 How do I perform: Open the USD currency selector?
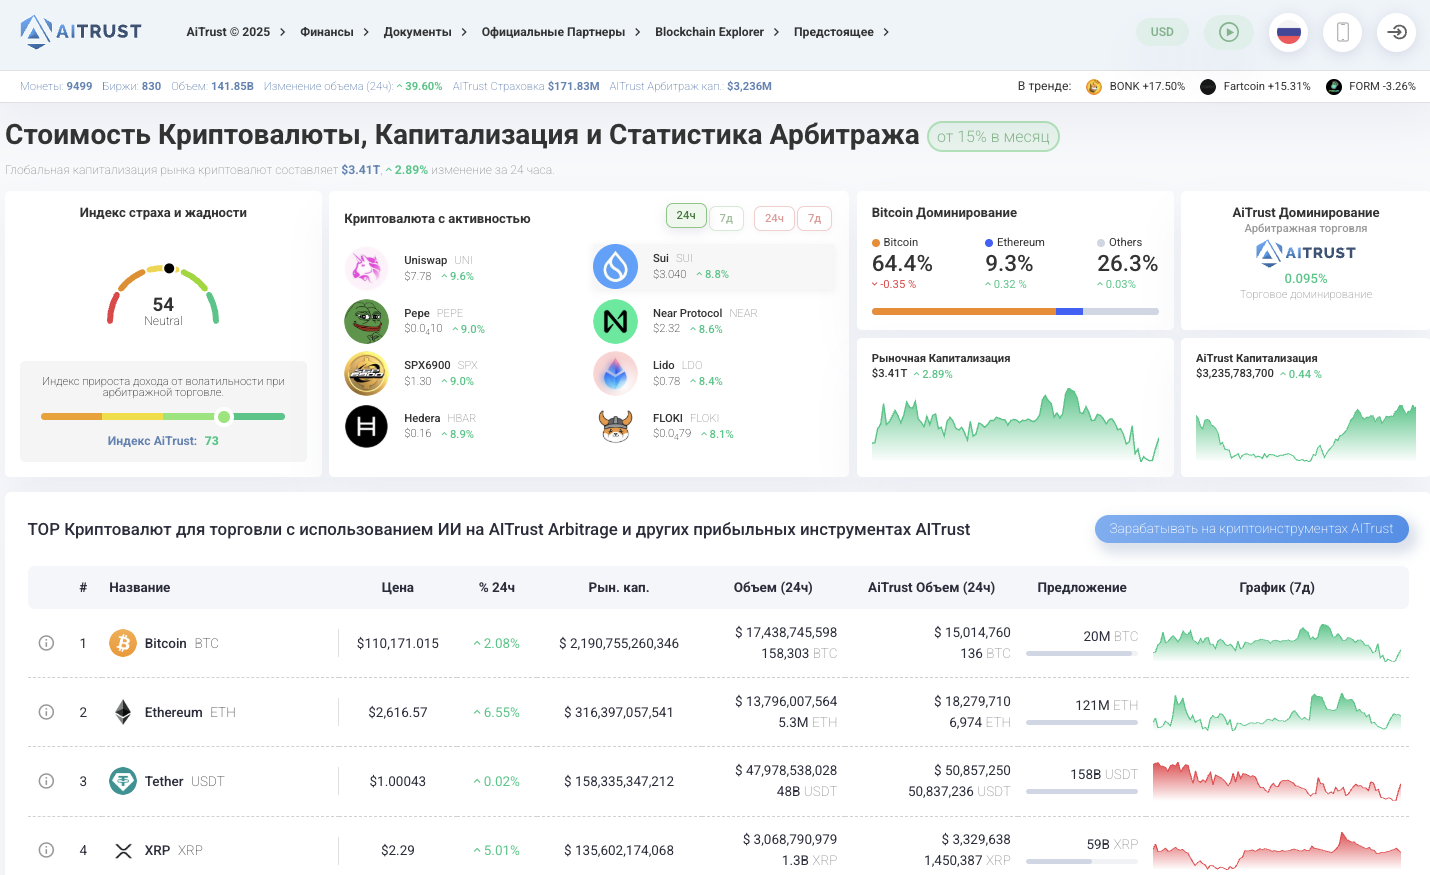(1162, 32)
